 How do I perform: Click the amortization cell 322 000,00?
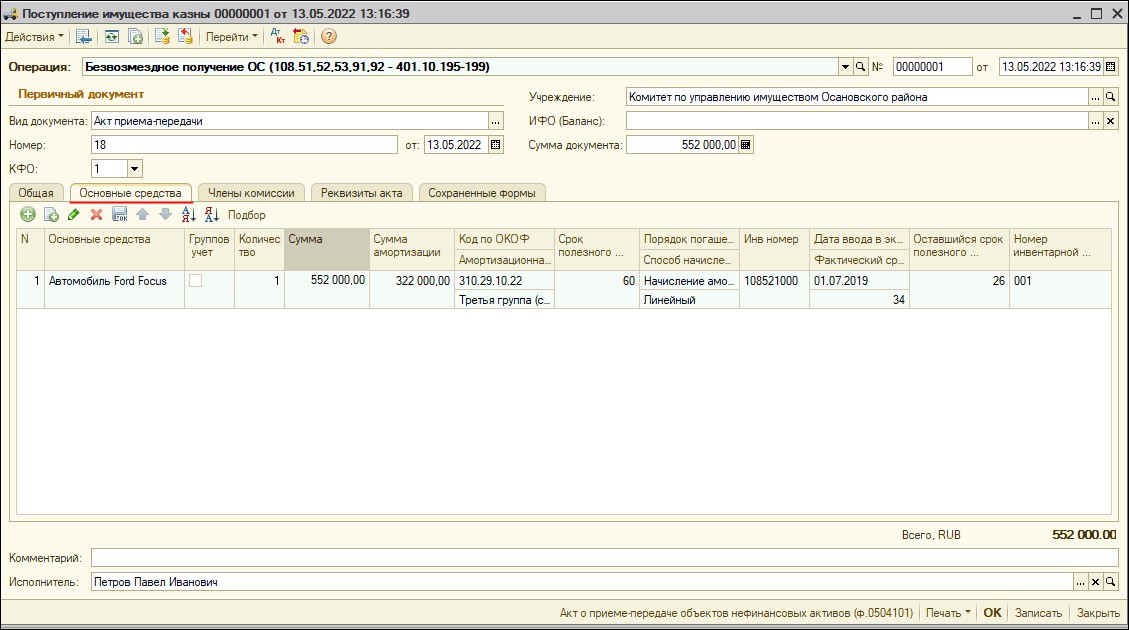pos(412,289)
